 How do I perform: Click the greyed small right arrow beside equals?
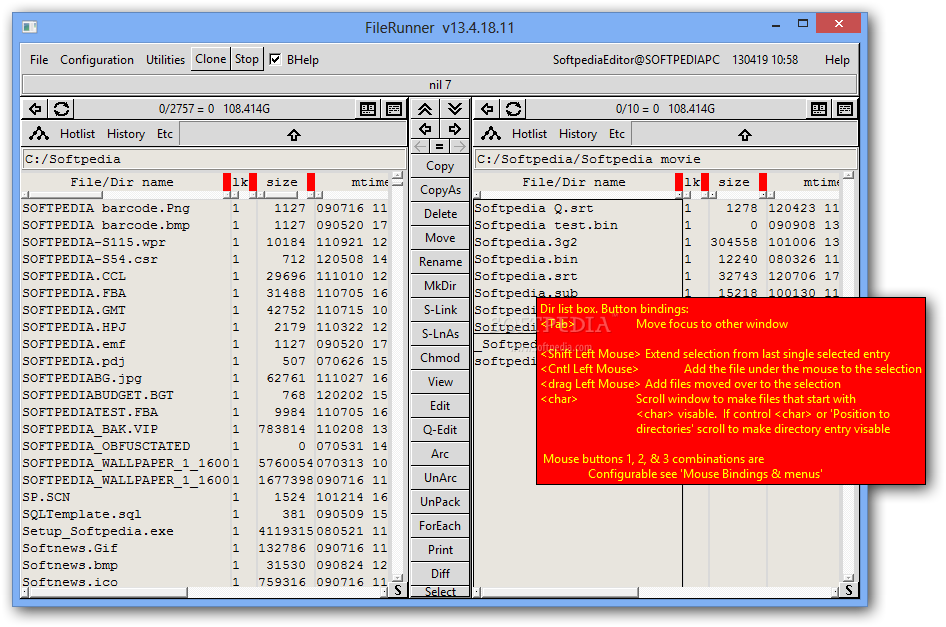pyautogui.click(x=460, y=147)
